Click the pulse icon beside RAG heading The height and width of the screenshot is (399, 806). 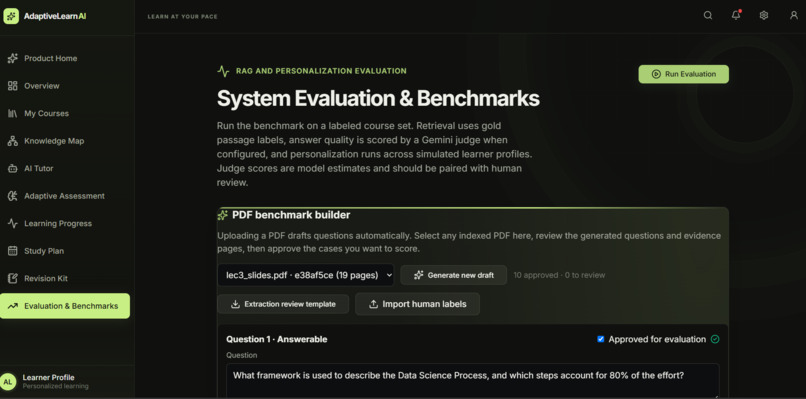pos(223,71)
